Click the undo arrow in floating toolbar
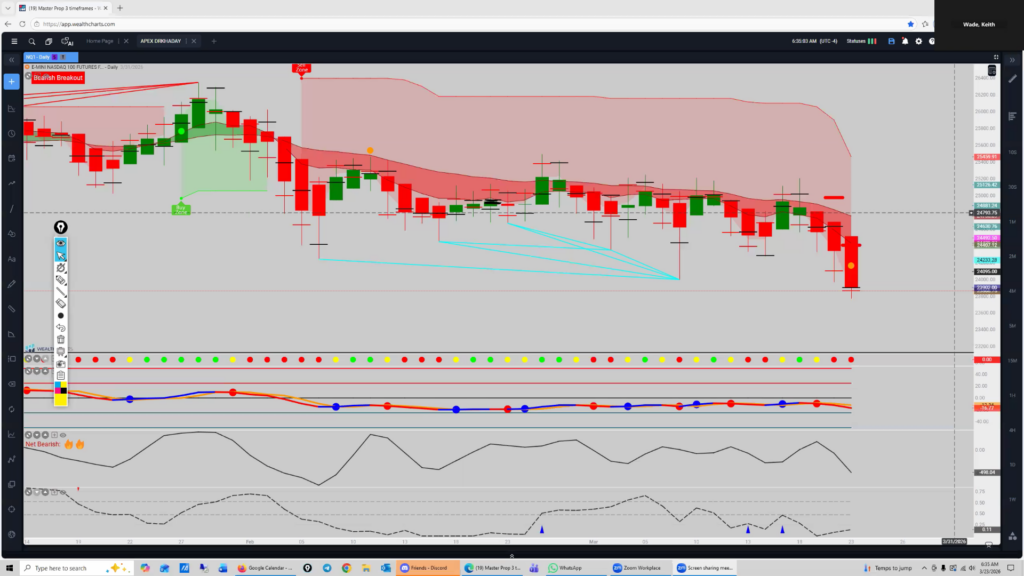Viewport: 1024px width, 576px height. click(61, 327)
